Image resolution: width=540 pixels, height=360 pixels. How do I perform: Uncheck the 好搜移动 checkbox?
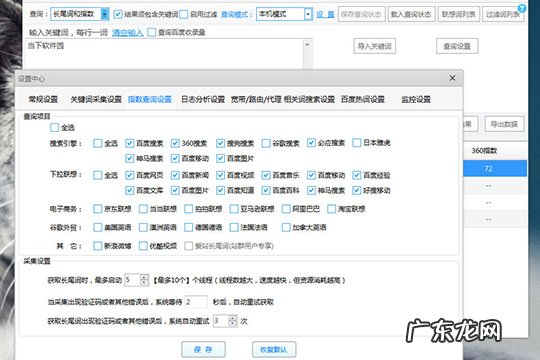pyautogui.click(x=357, y=190)
